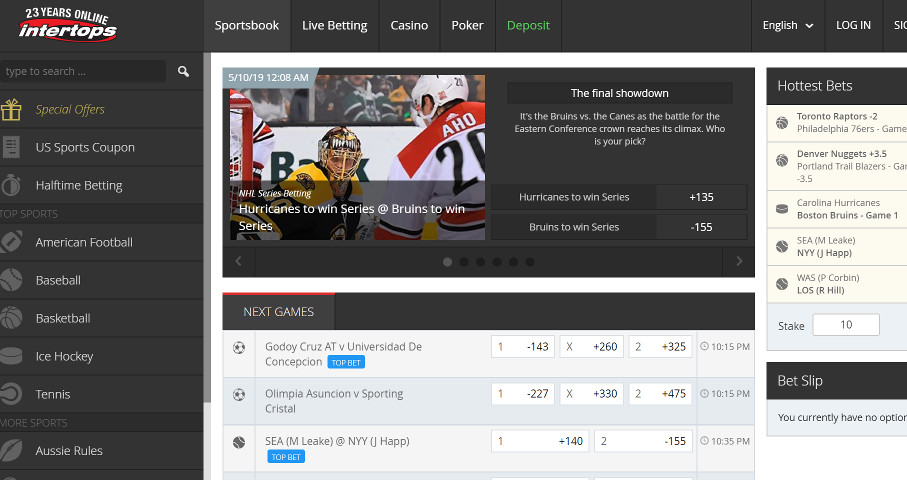Select Denver Nuggets +3.5 hottest bet
Screen dimensions: 907x480
pos(836,167)
